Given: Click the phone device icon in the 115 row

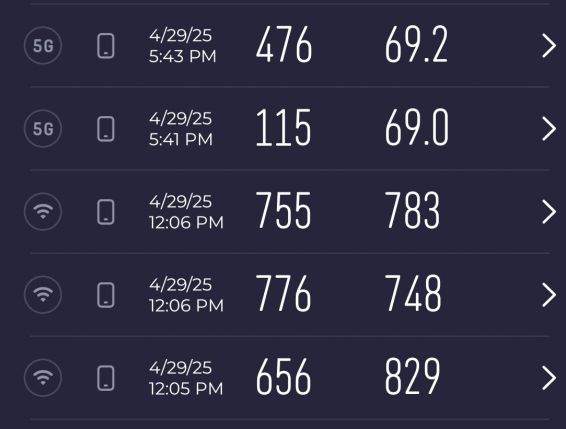Looking at the screenshot, I should pos(106,129).
